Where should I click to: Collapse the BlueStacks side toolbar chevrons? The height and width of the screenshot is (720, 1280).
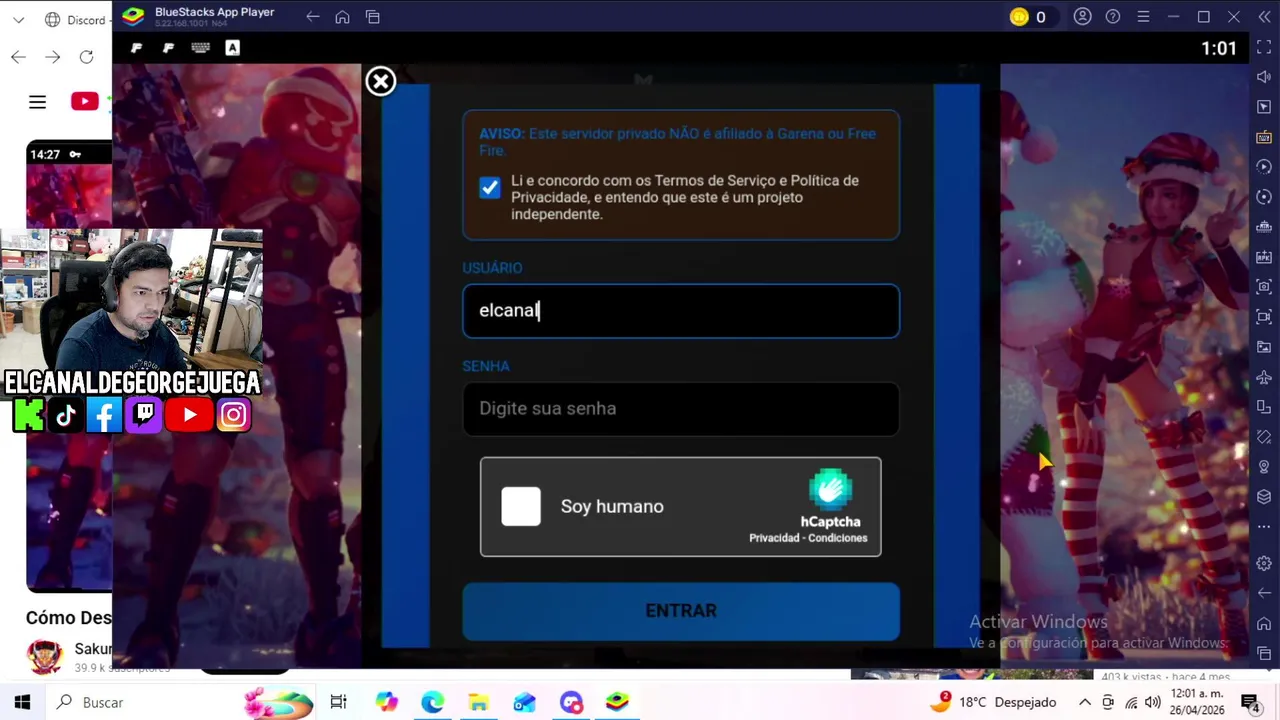[x=1264, y=17]
